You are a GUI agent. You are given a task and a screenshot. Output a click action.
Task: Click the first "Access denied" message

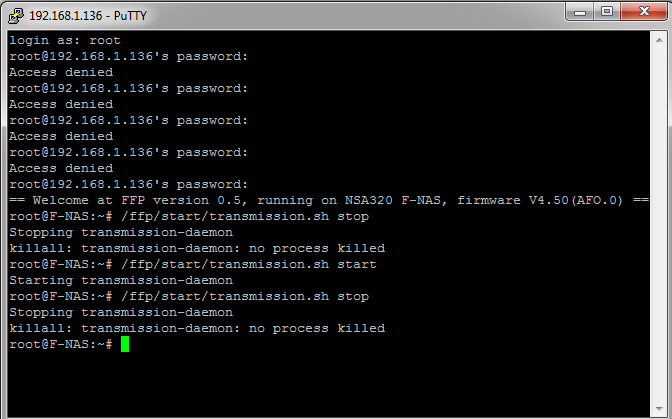coord(61,72)
